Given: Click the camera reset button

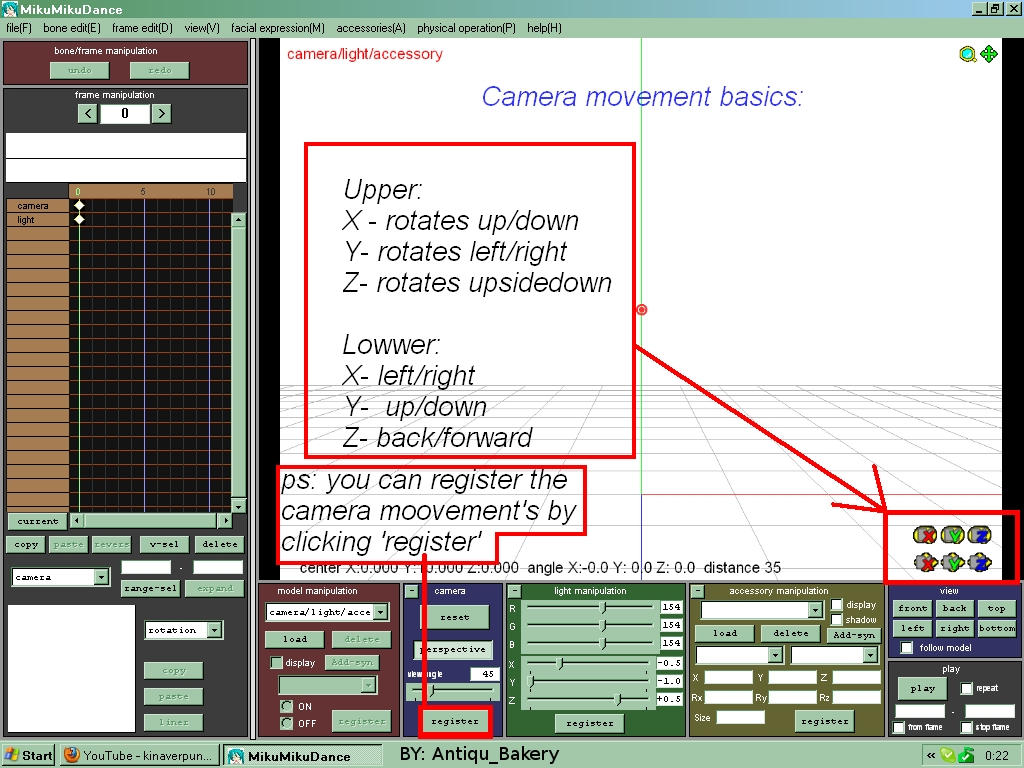Looking at the screenshot, I should [455, 617].
